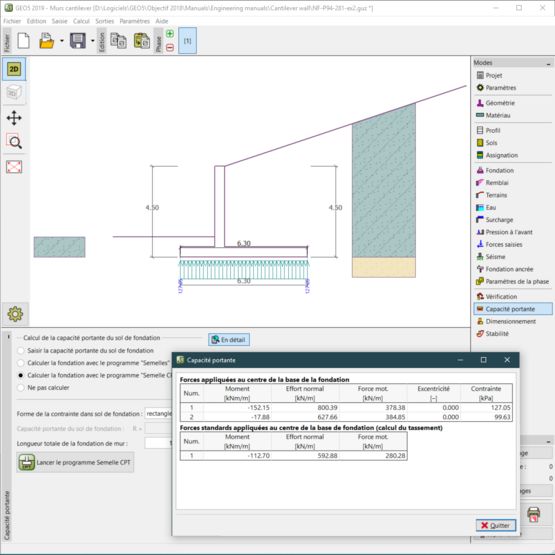Open the Calcul menu

[x=81, y=21]
